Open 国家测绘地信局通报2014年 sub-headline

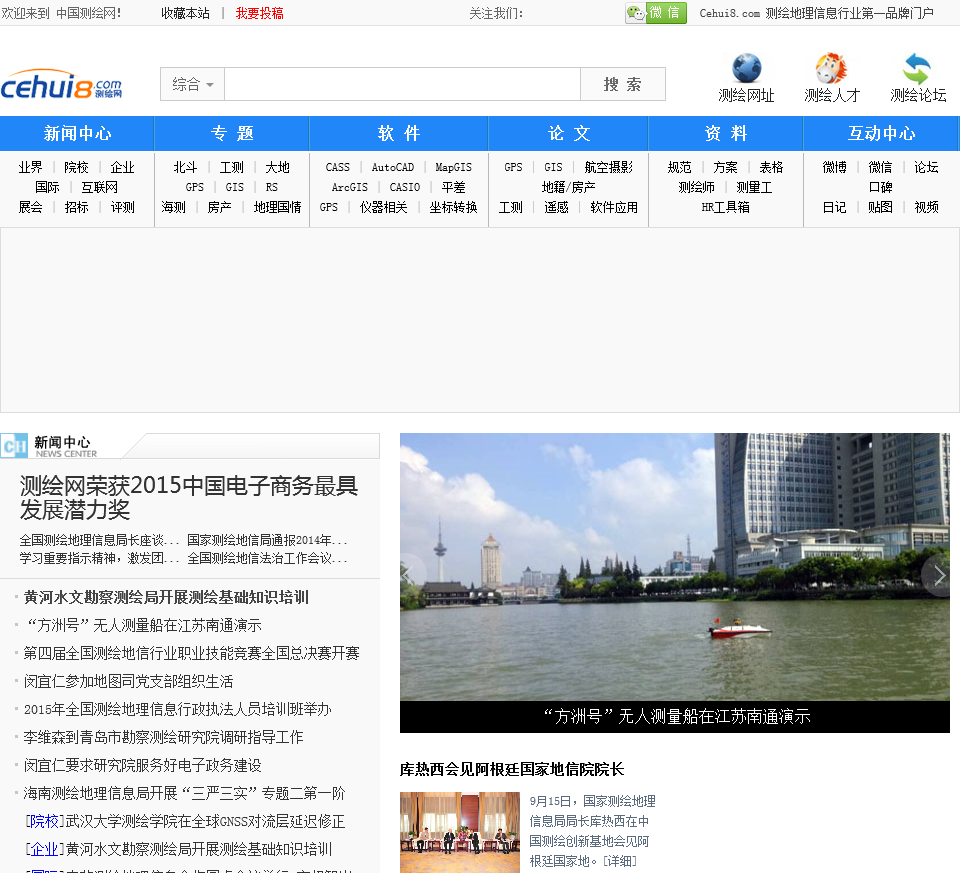pyautogui.click(x=267, y=540)
